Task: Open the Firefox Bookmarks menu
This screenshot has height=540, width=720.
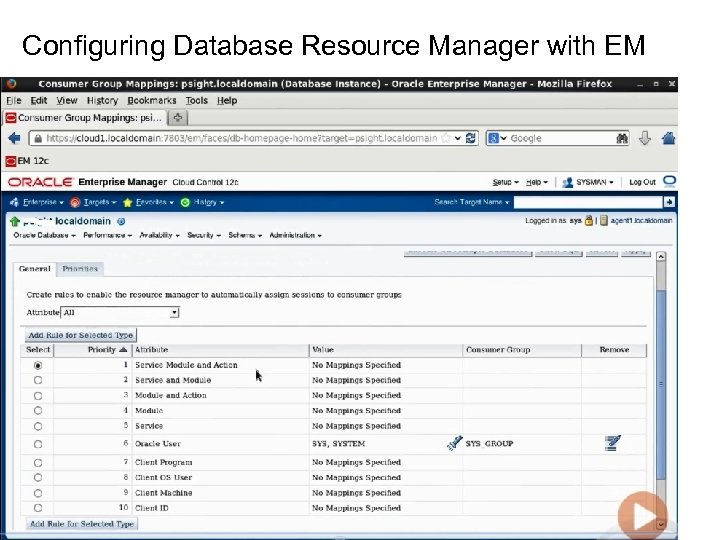Action: tap(152, 101)
